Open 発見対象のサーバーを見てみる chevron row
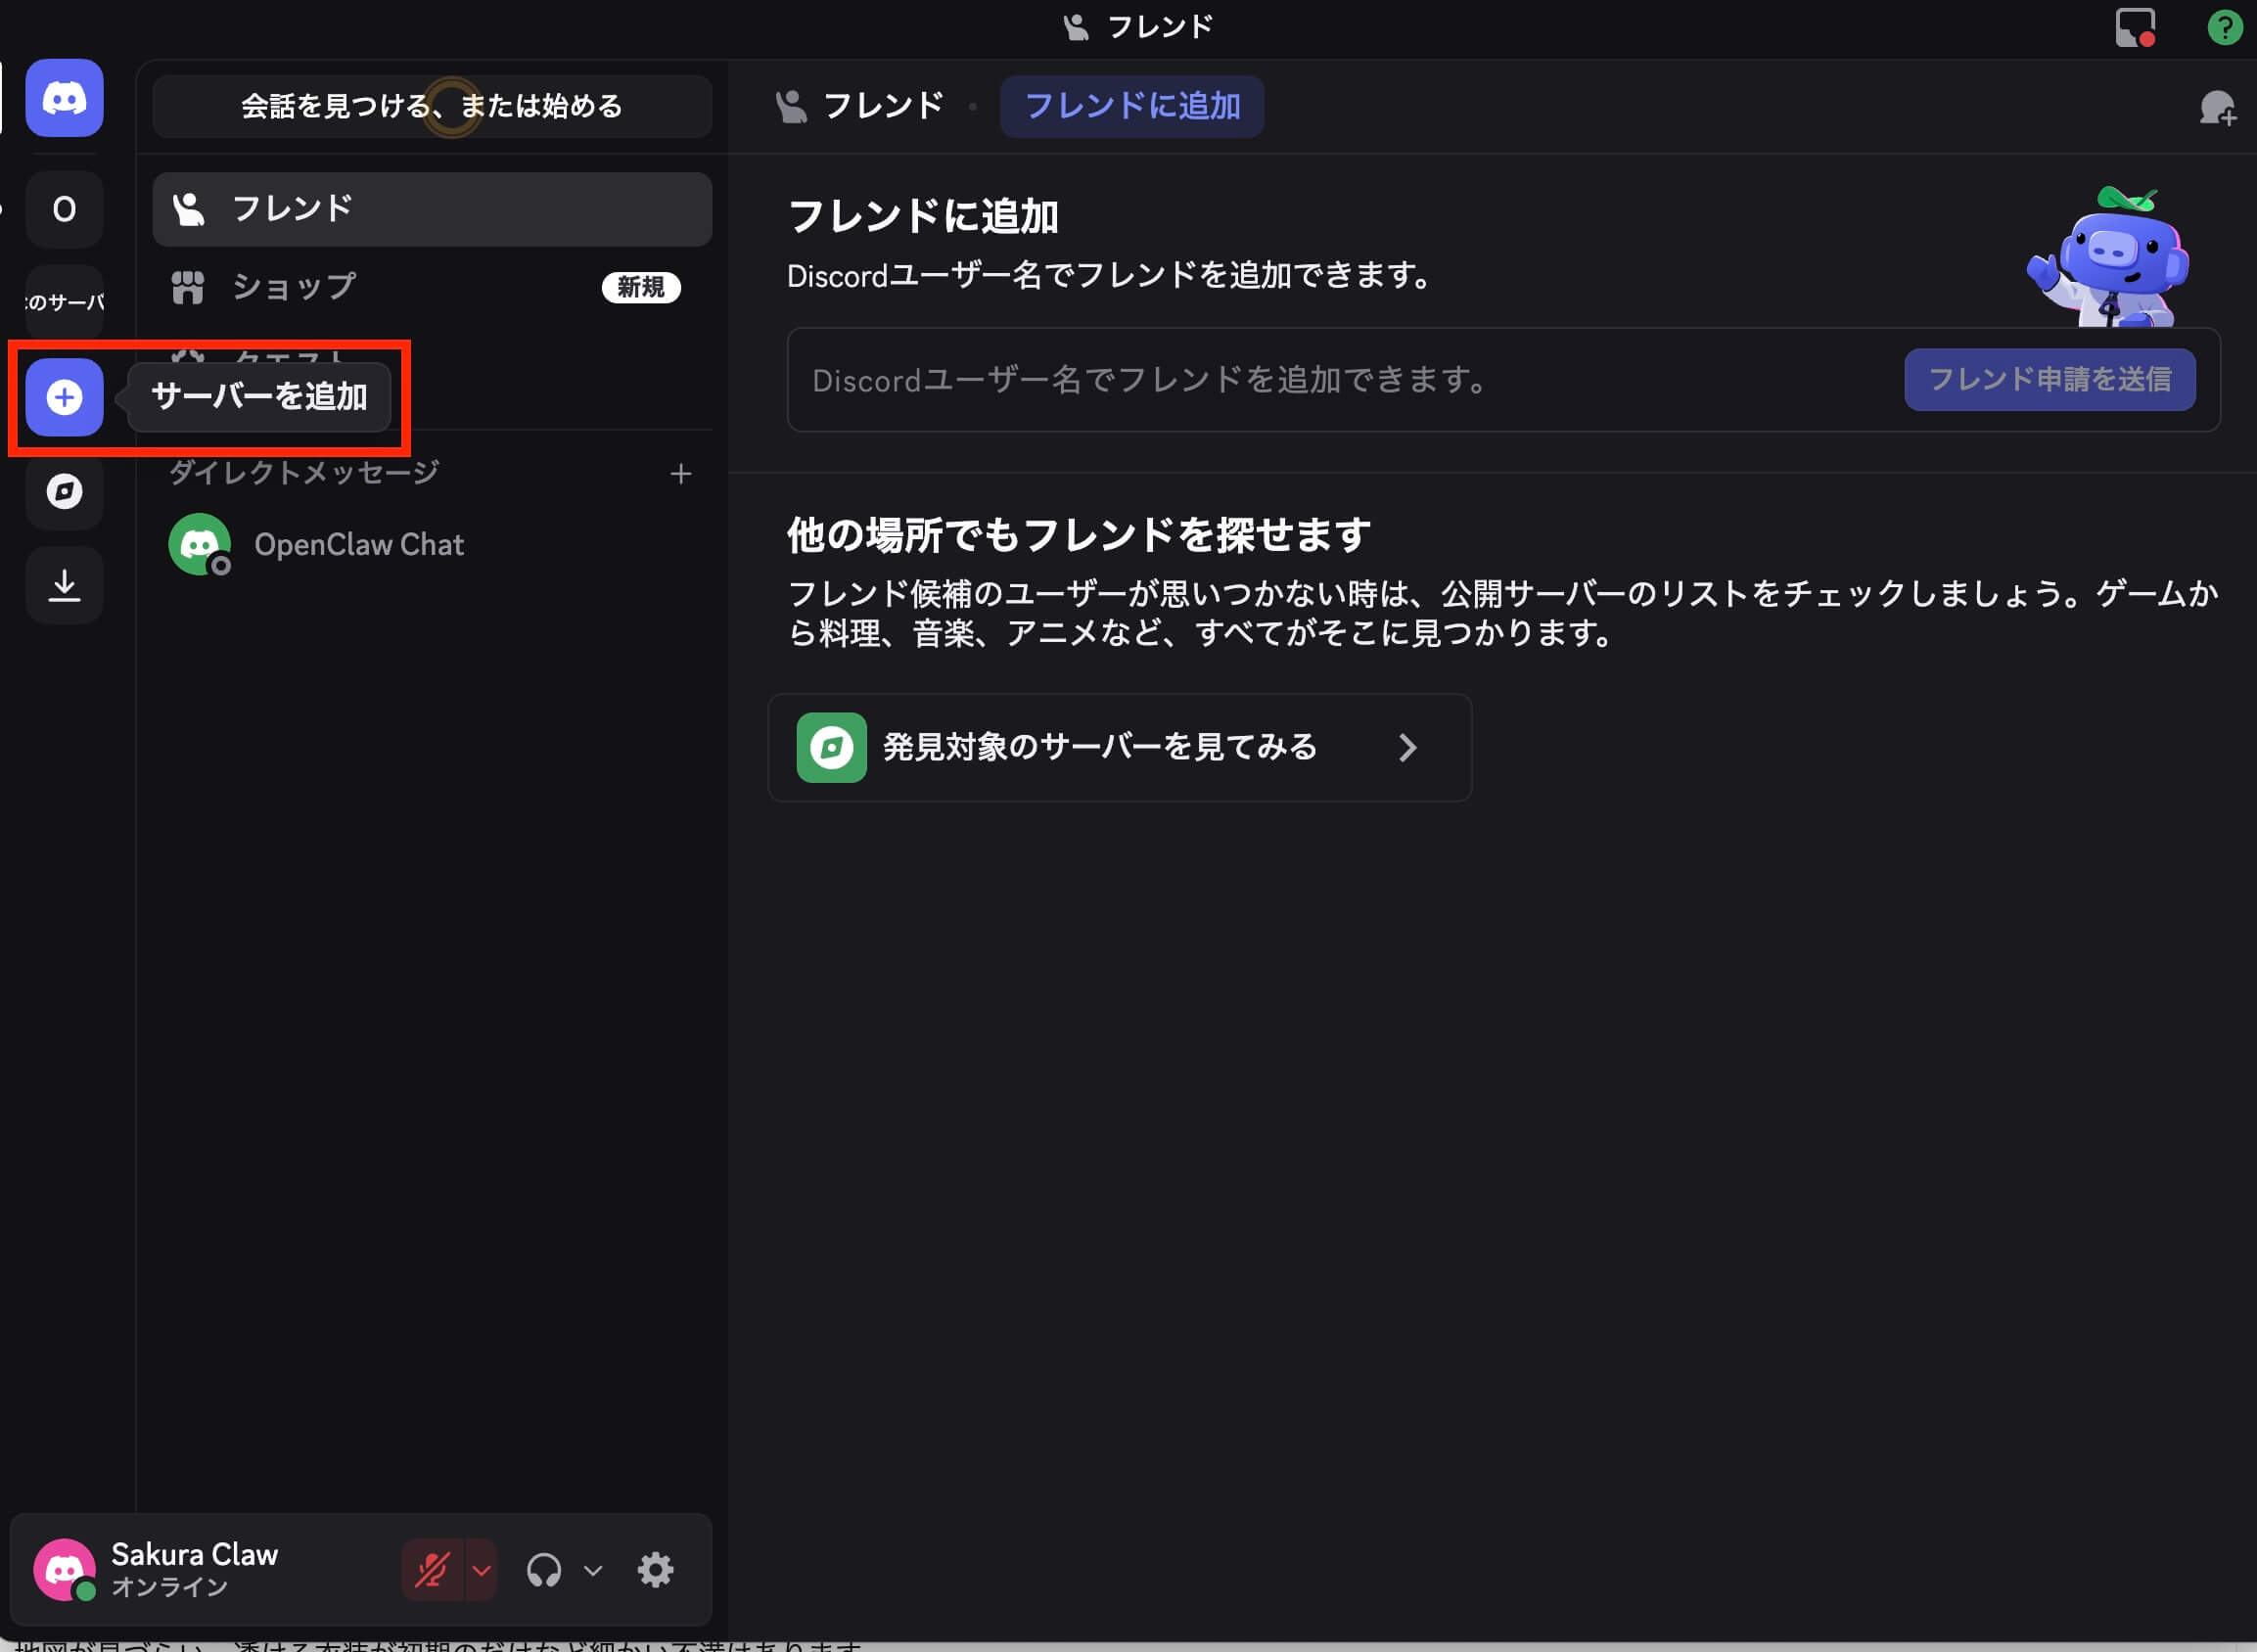2257x1652 pixels. pyautogui.click(x=1118, y=747)
